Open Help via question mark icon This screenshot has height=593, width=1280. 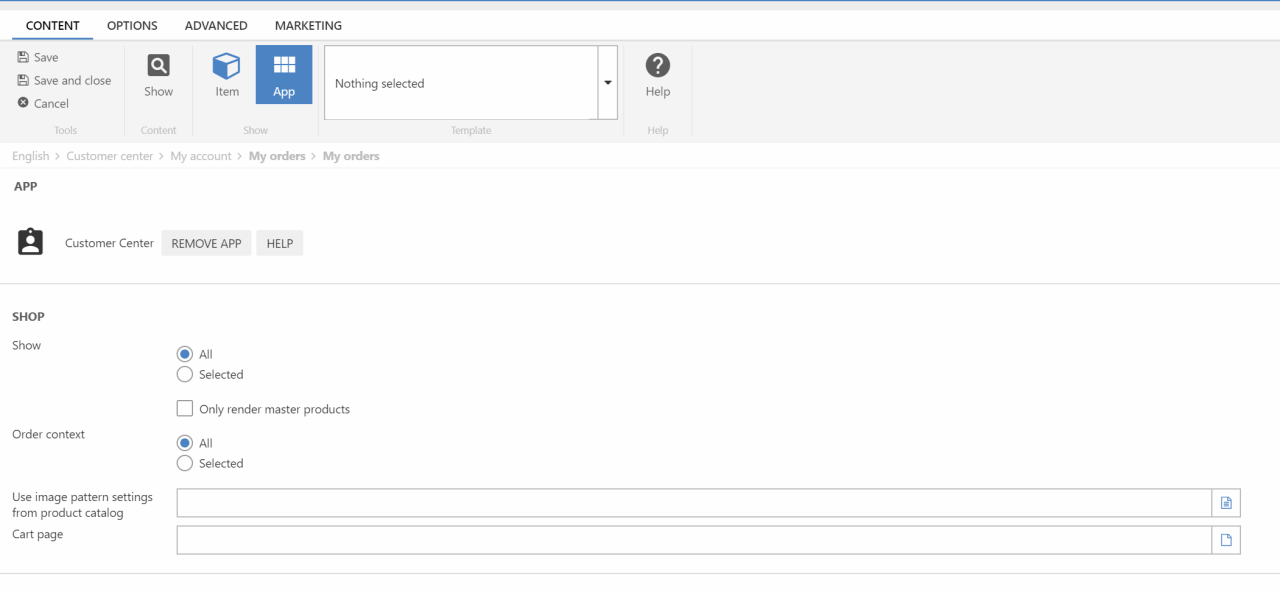[x=657, y=66]
